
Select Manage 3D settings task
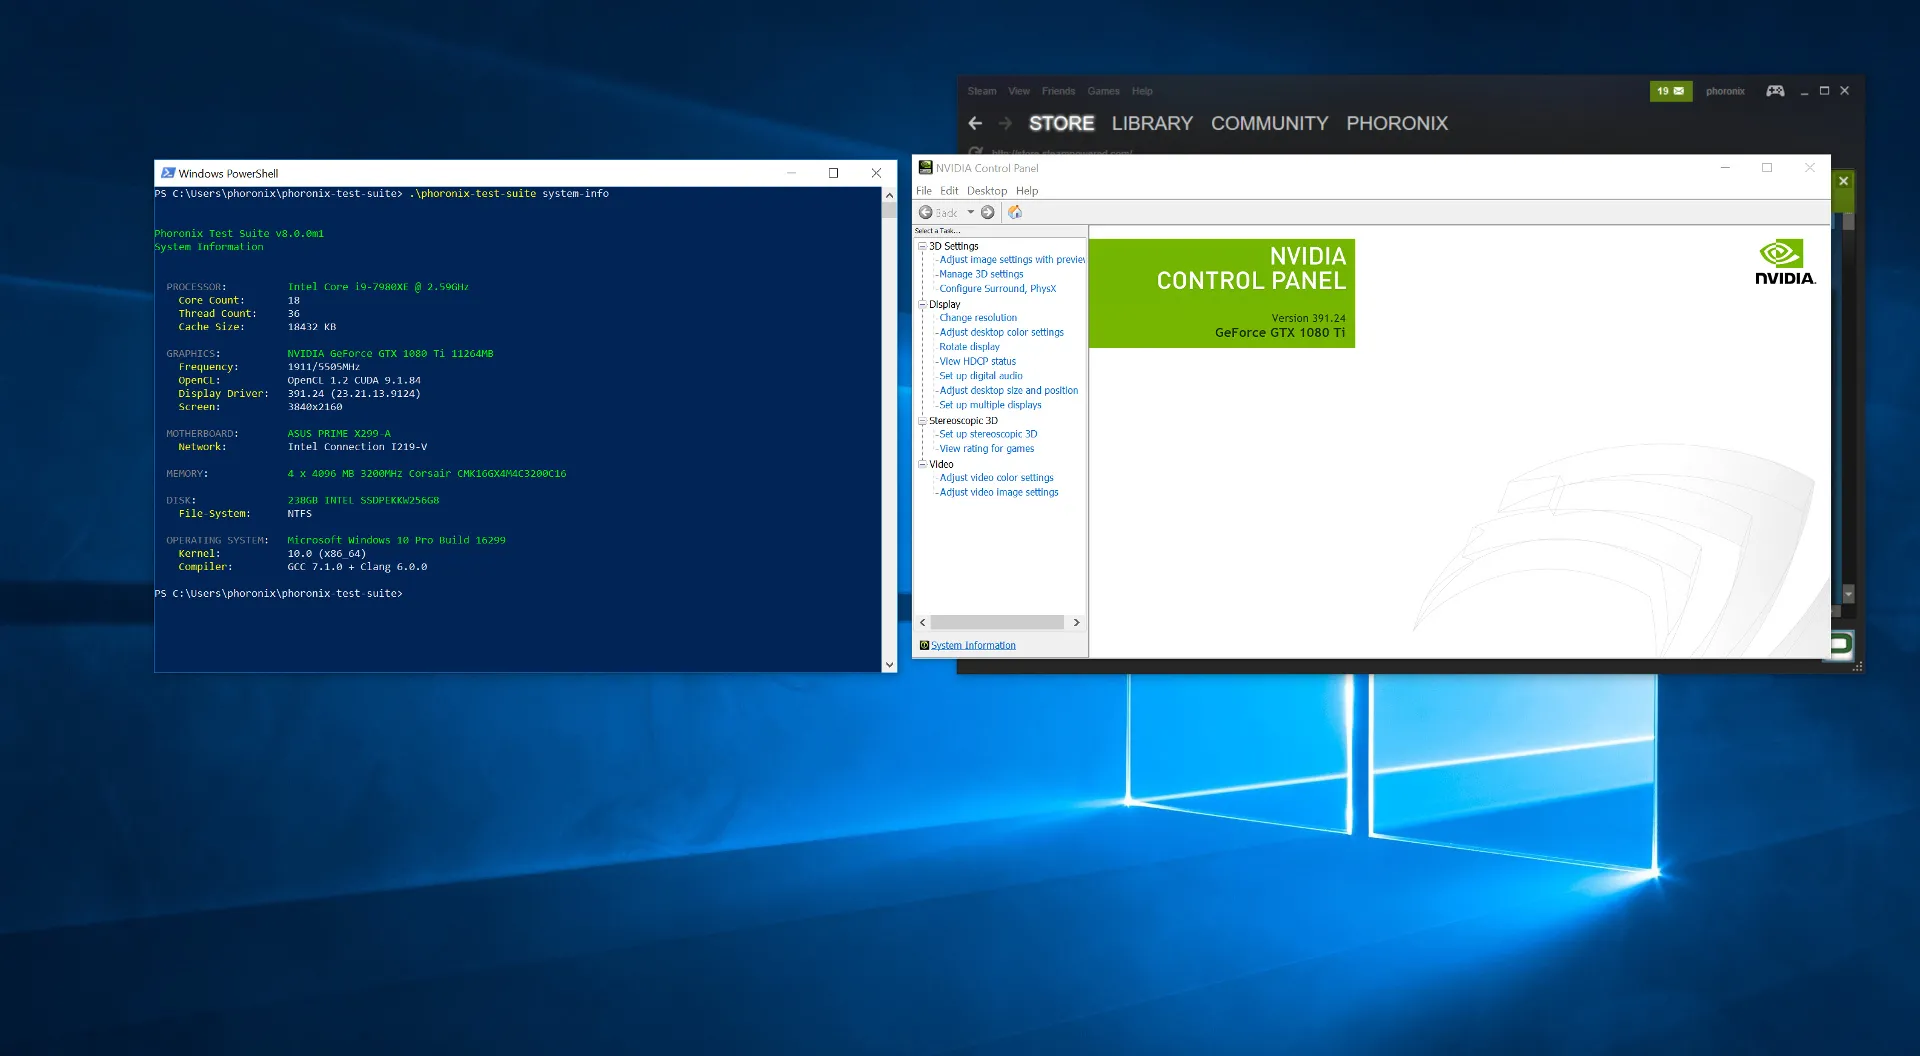[x=981, y=274]
